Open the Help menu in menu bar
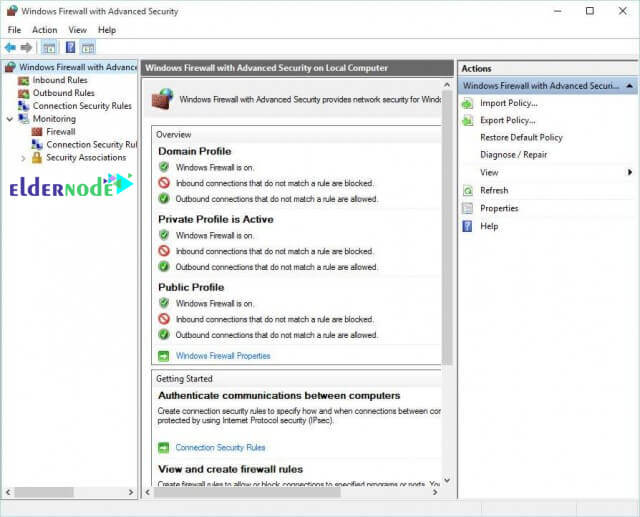Screen dimensions: 640x517 coord(107,30)
